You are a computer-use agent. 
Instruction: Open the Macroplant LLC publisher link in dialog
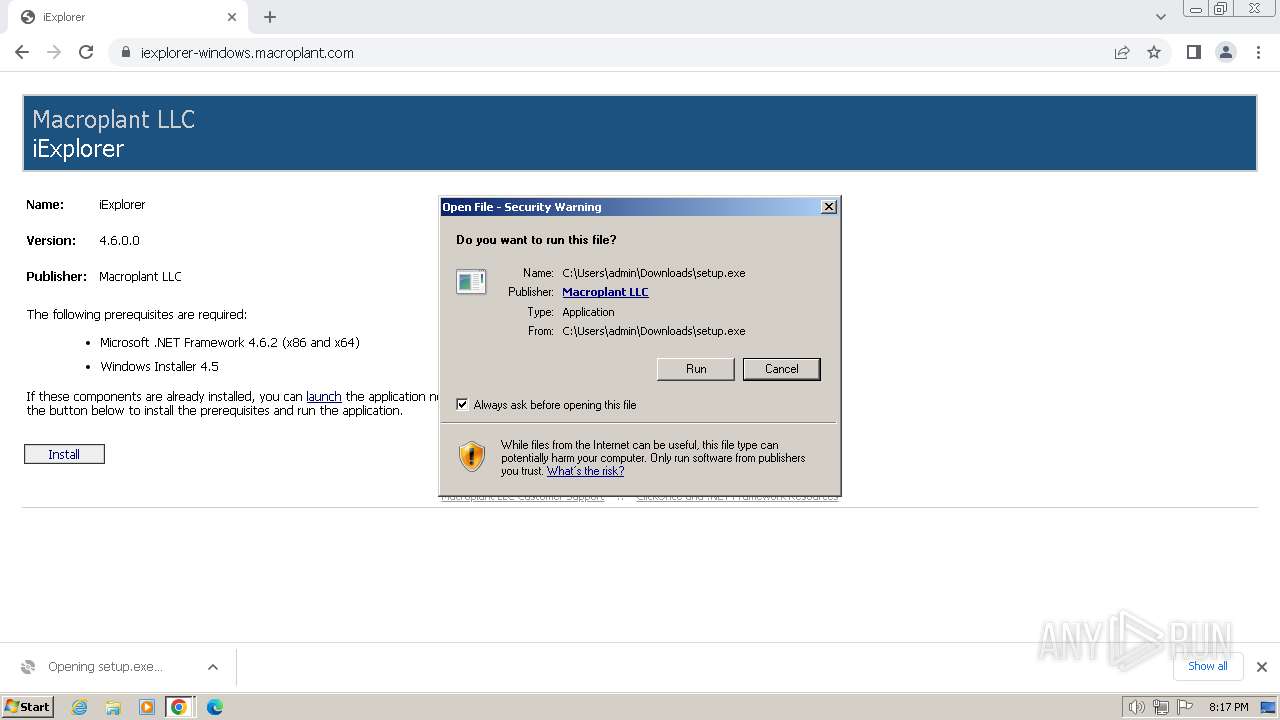(x=605, y=292)
